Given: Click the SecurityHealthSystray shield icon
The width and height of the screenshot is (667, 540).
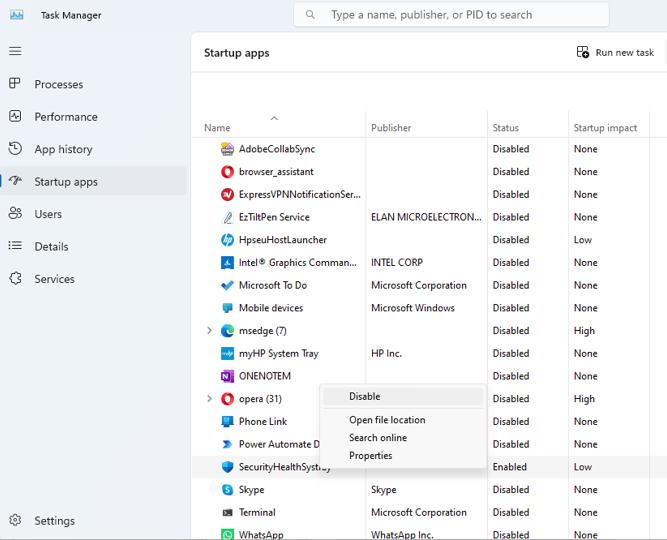Looking at the screenshot, I should tap(227, 467).
